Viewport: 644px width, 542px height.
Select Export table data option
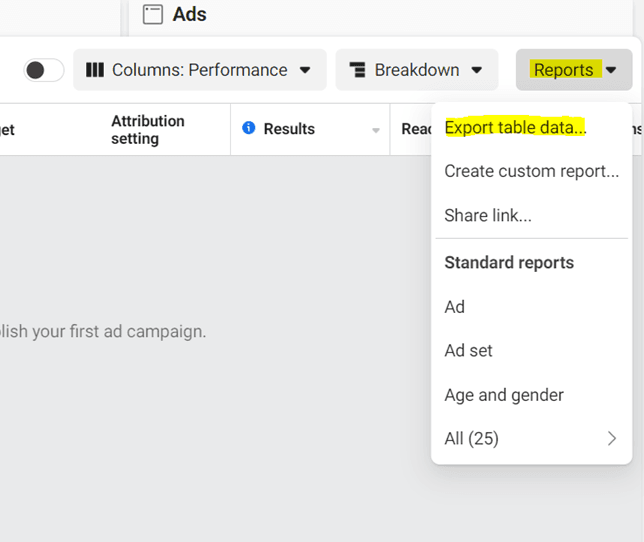(515, 127)
